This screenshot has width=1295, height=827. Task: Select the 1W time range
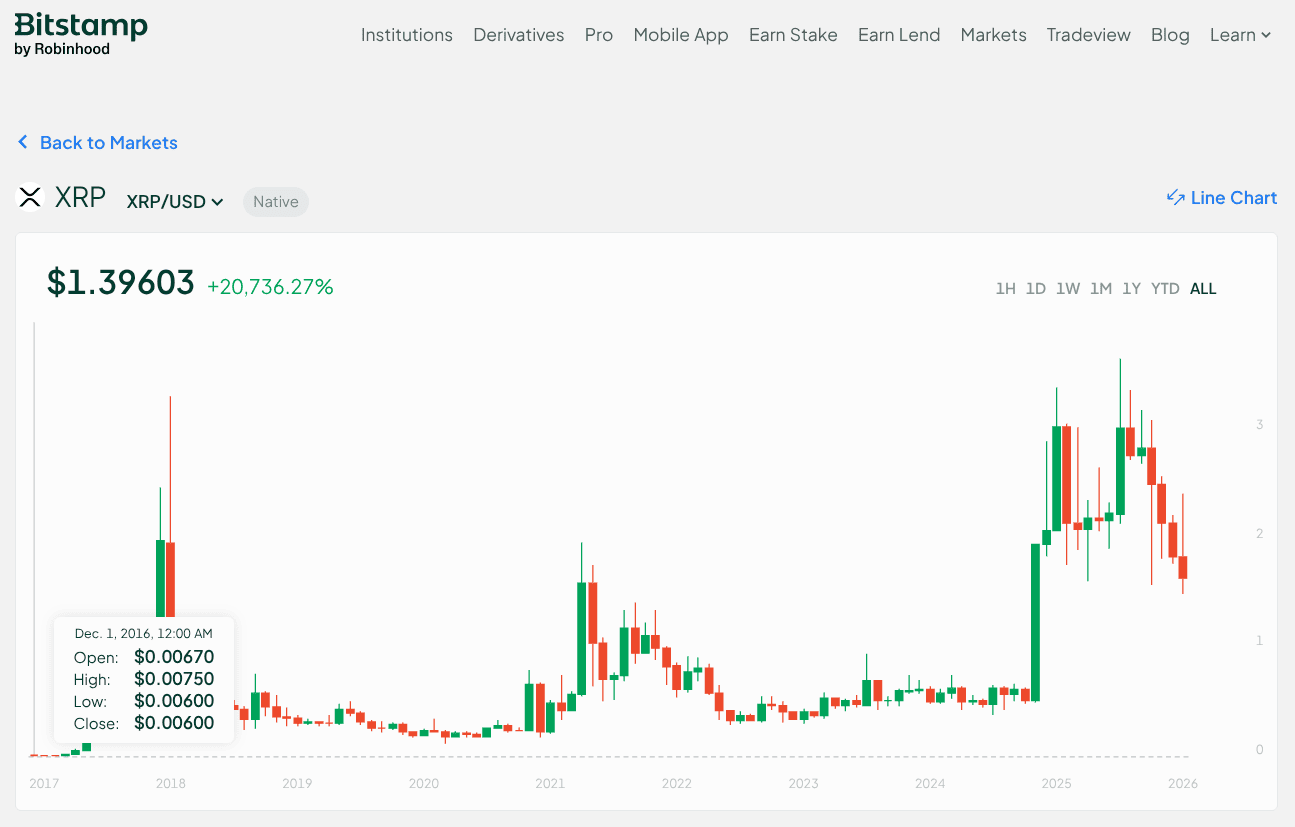(x=1068, y=289)
